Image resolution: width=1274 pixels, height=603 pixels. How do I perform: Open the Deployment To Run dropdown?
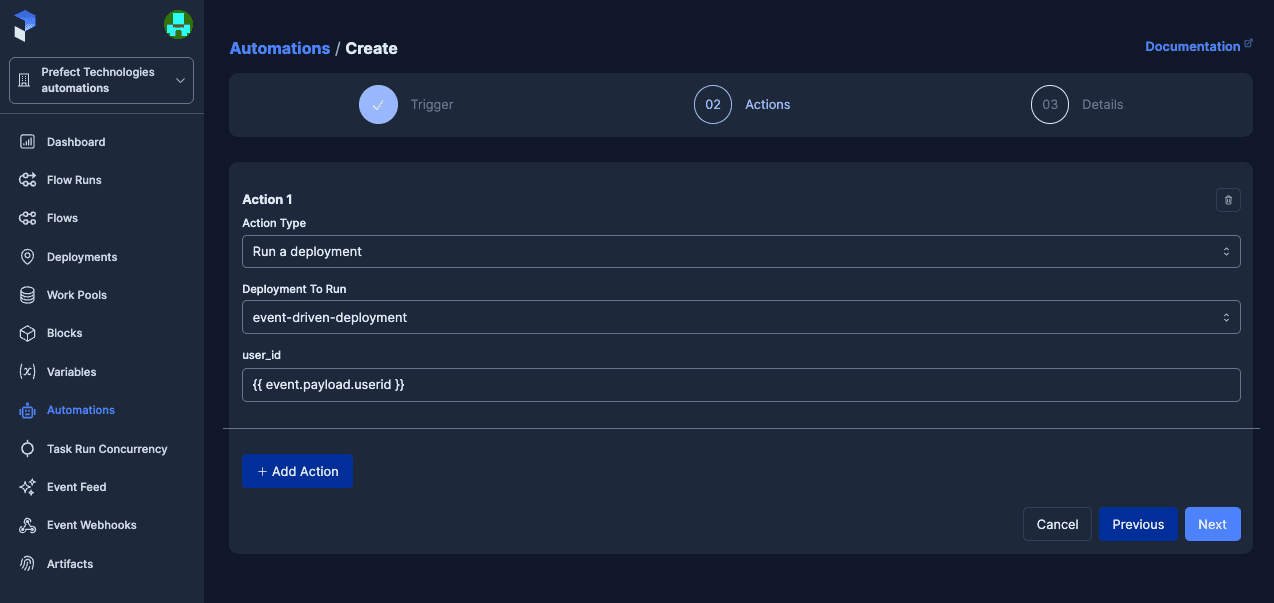740,317
